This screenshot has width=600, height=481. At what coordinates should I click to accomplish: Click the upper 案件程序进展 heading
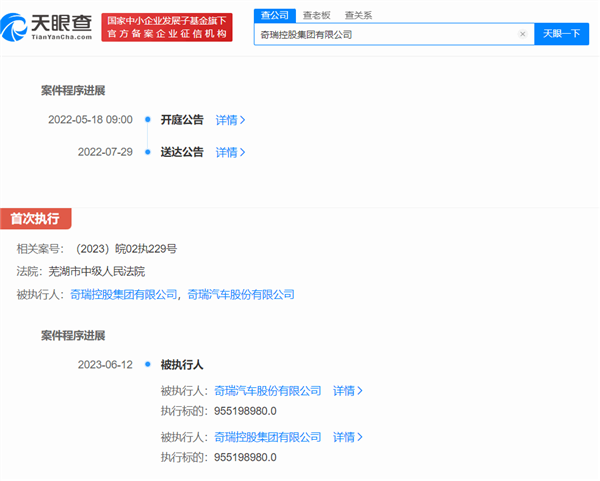[73, 90]
